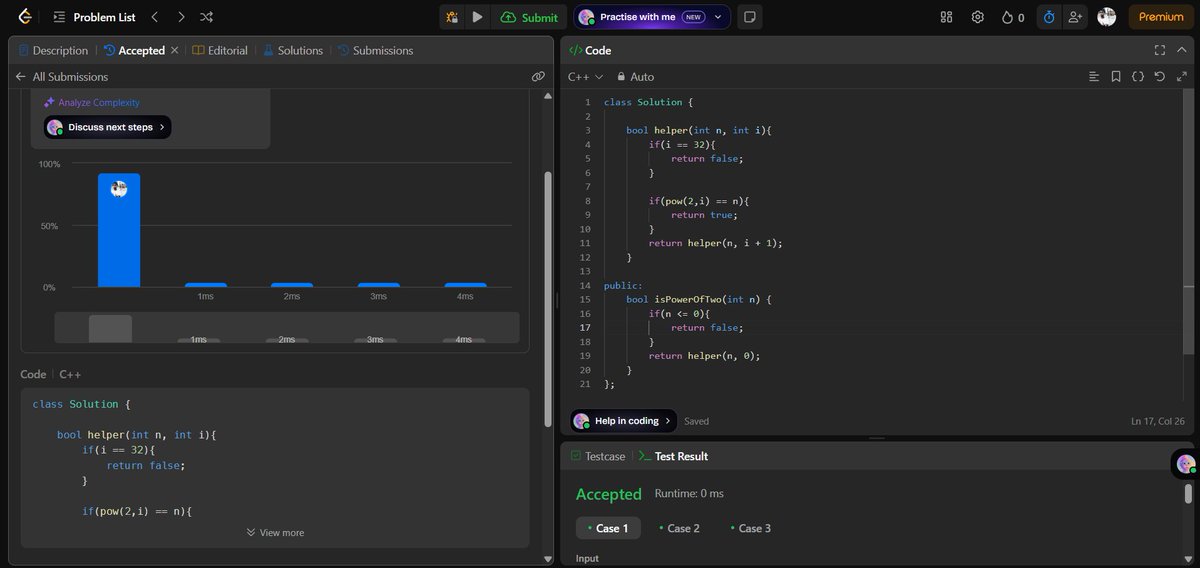Click Discuss next steps button
The image size is (1200, 568).
(107, 127)
